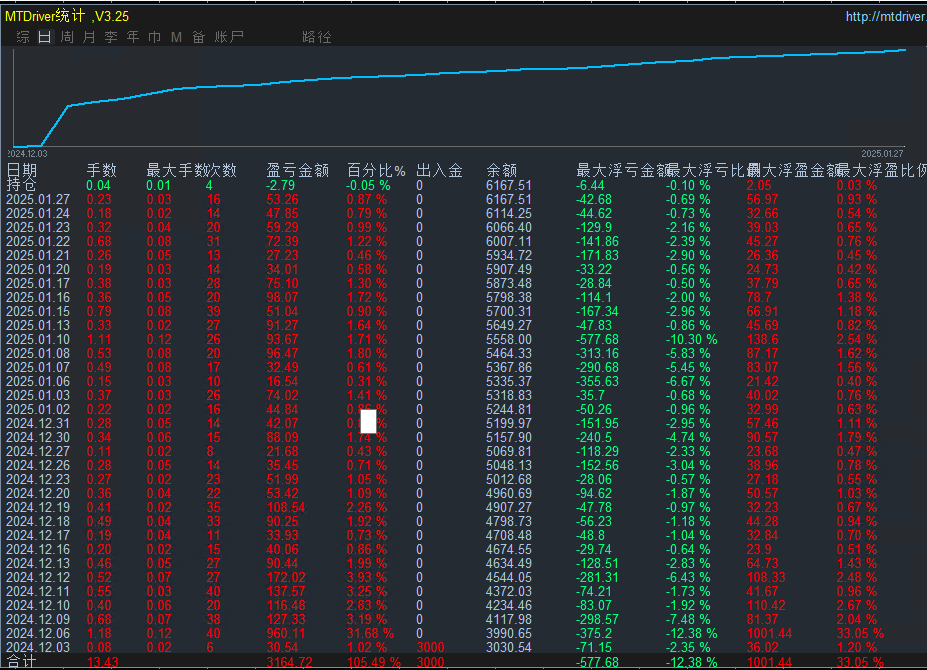Click the 6114.25 balance value
The height and width of the screenshot is (670, 927).
coord(509,213)
